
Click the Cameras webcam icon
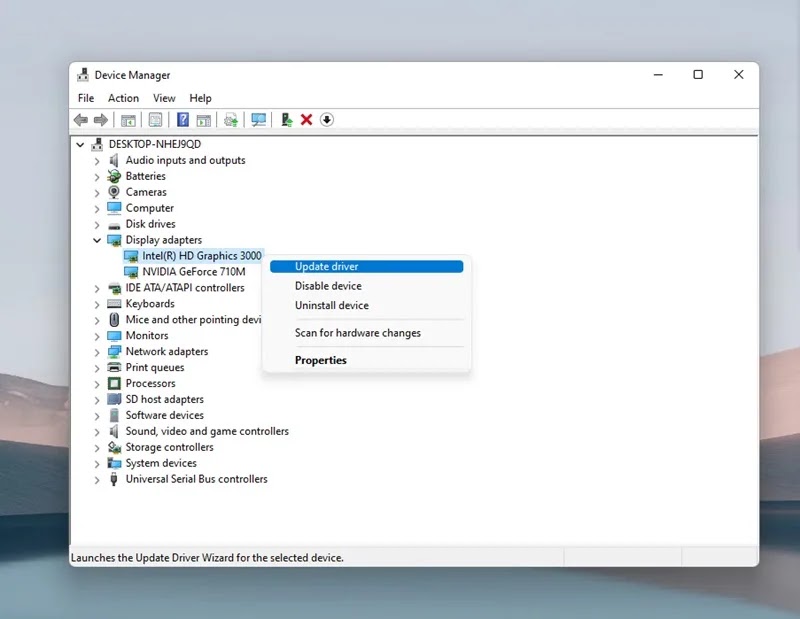click(114, 192)
